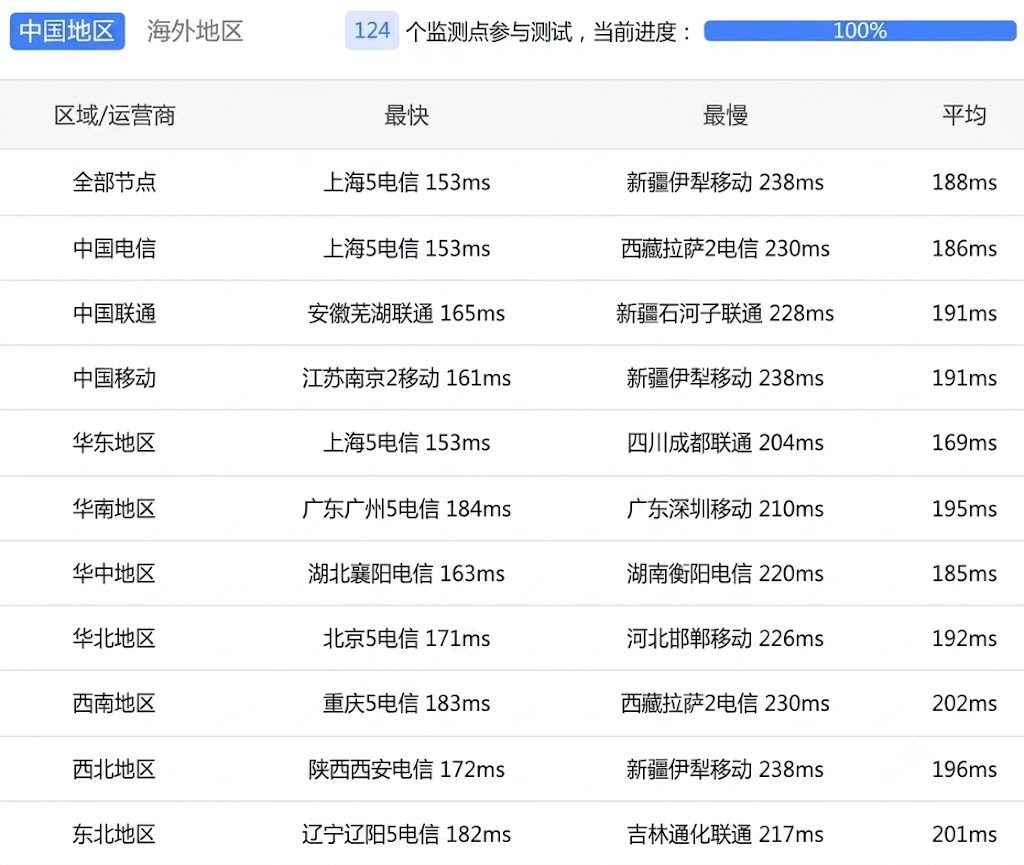
Task: Click 新疆石河子联通 228ms cell
Action: pyautogui.click(x=725, y=313)
